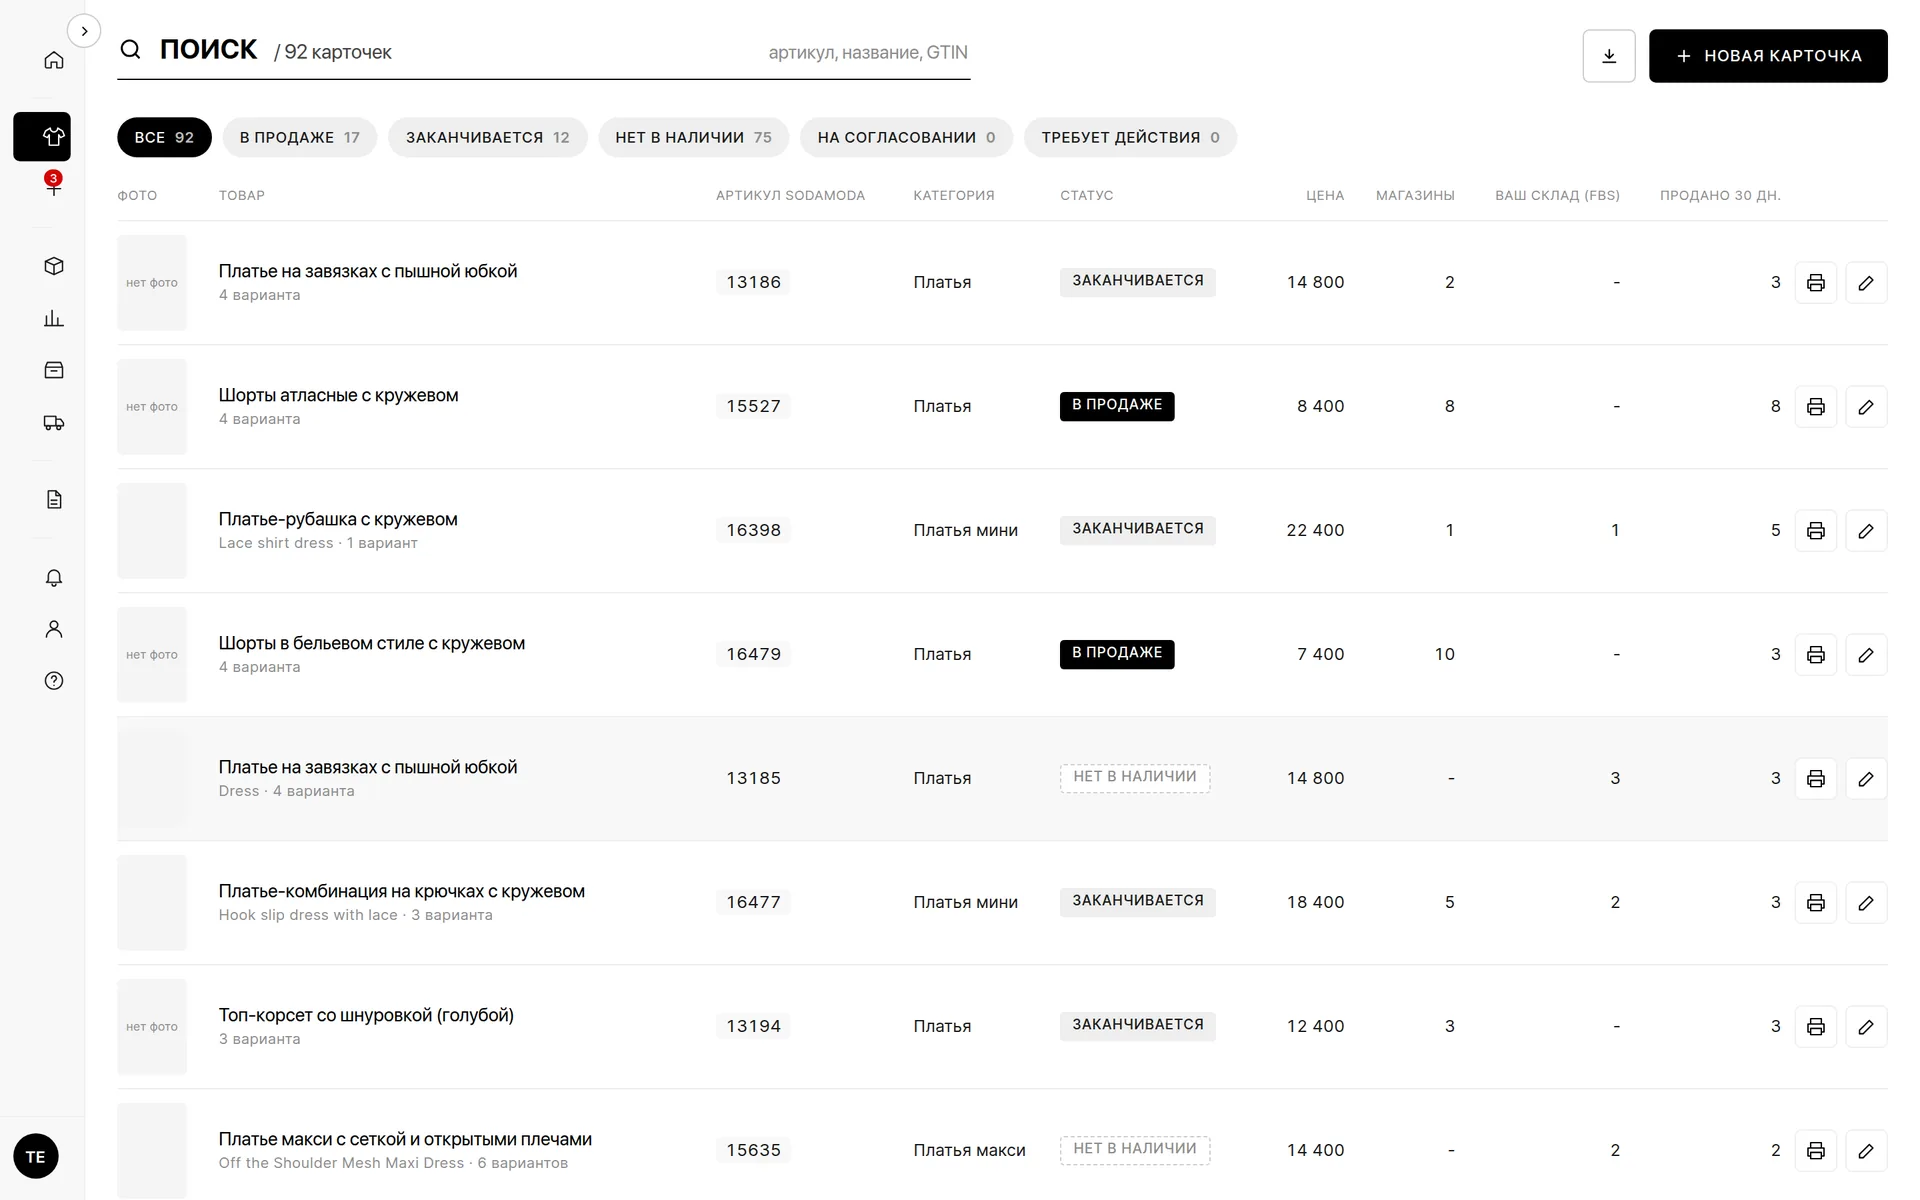Viewport: 1920px width, 1200px height.
Task: Switch to the ТРЕБУЕТ ДЕЙСТВИЯ 0 tab
Action: pos(1130,137)
